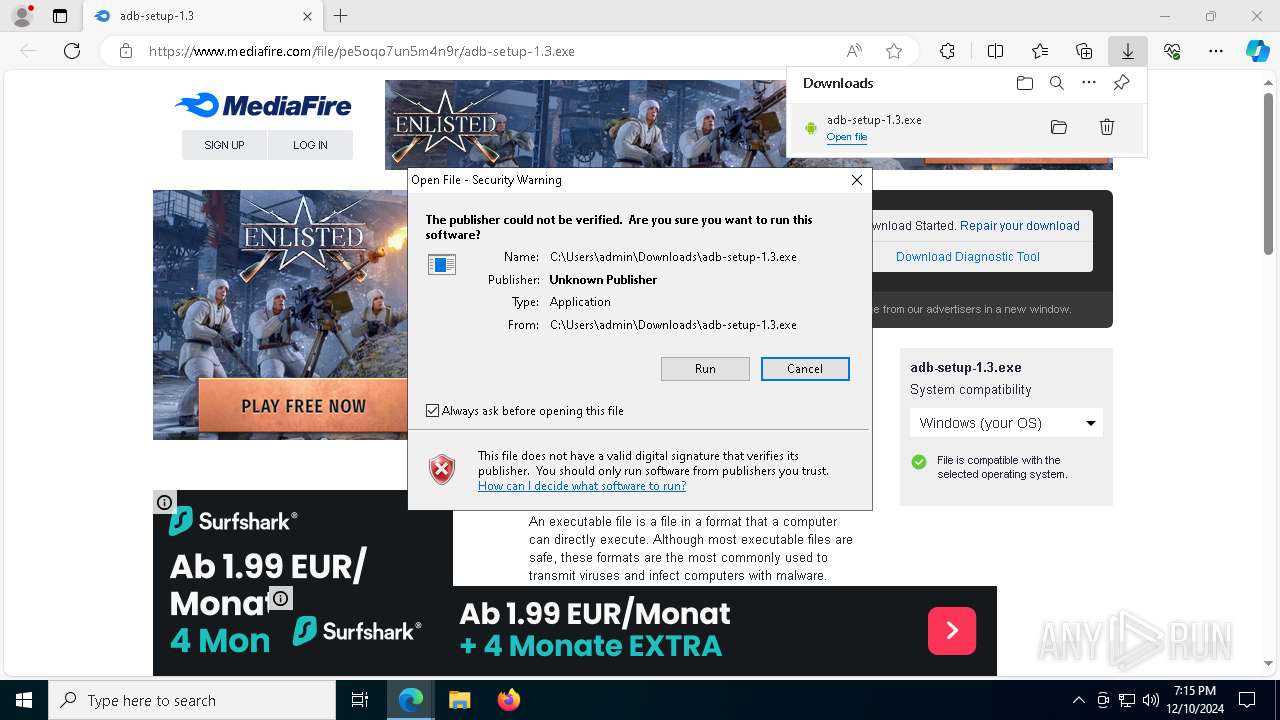Click the MediaFire logo
Screen dimensions: 1280x720
(x=263, y=105)
